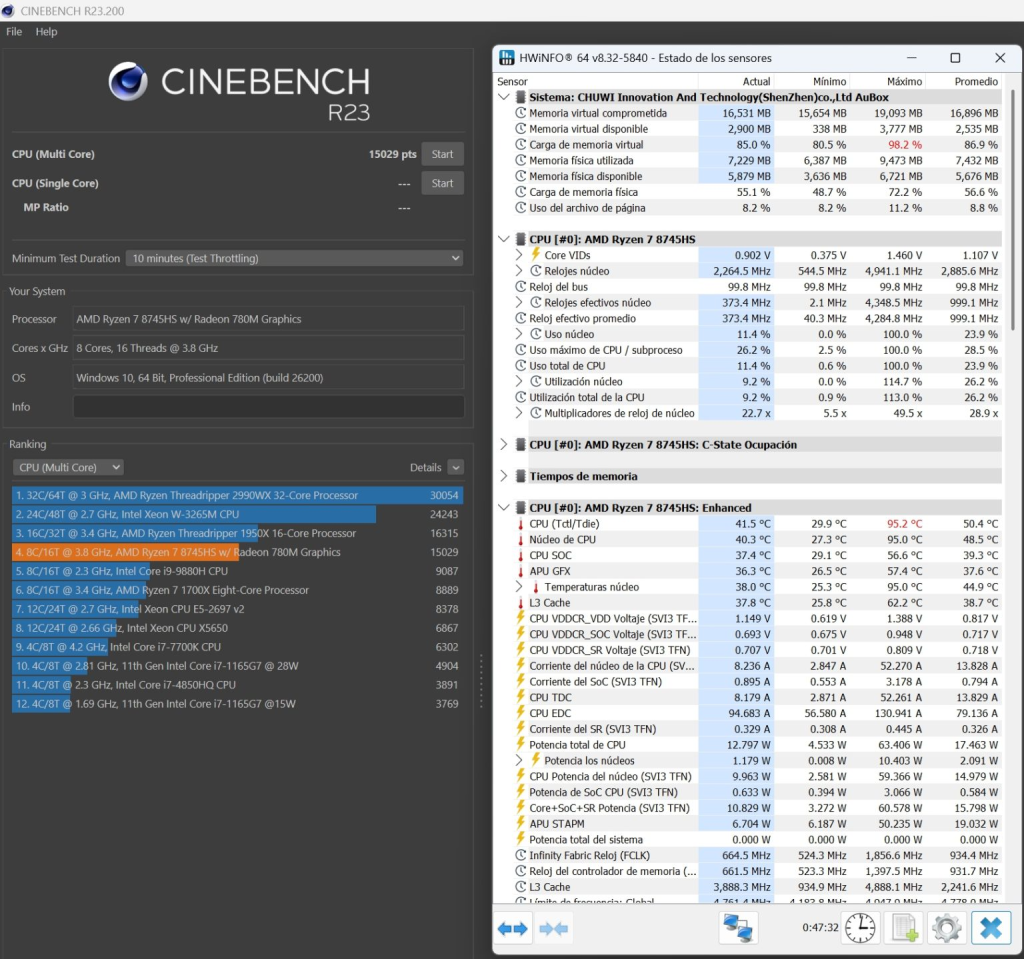Viewport: 1024px width, 959px height.
Task: Start CPU Multi Core benchmark
Action: (442, 154)
